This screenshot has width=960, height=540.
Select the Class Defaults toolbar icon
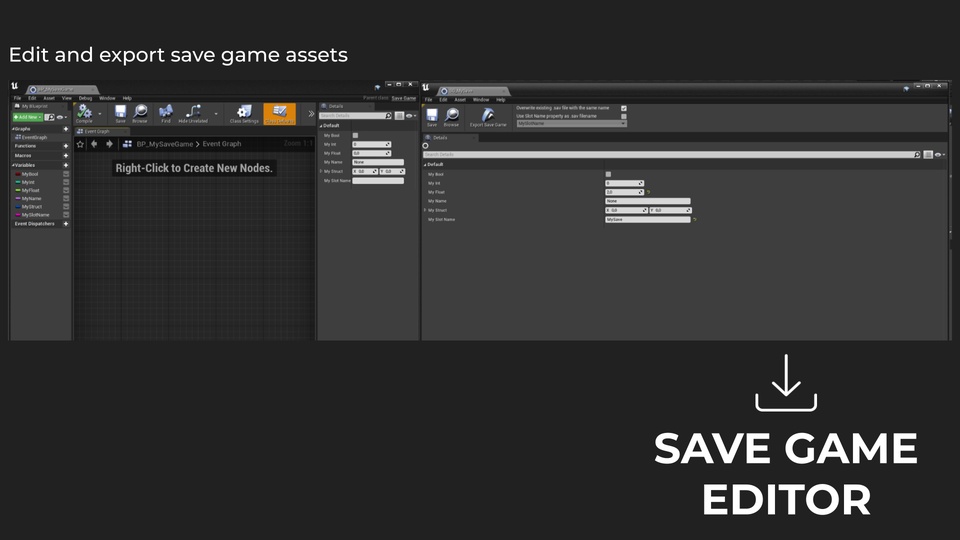coord(279,113)
